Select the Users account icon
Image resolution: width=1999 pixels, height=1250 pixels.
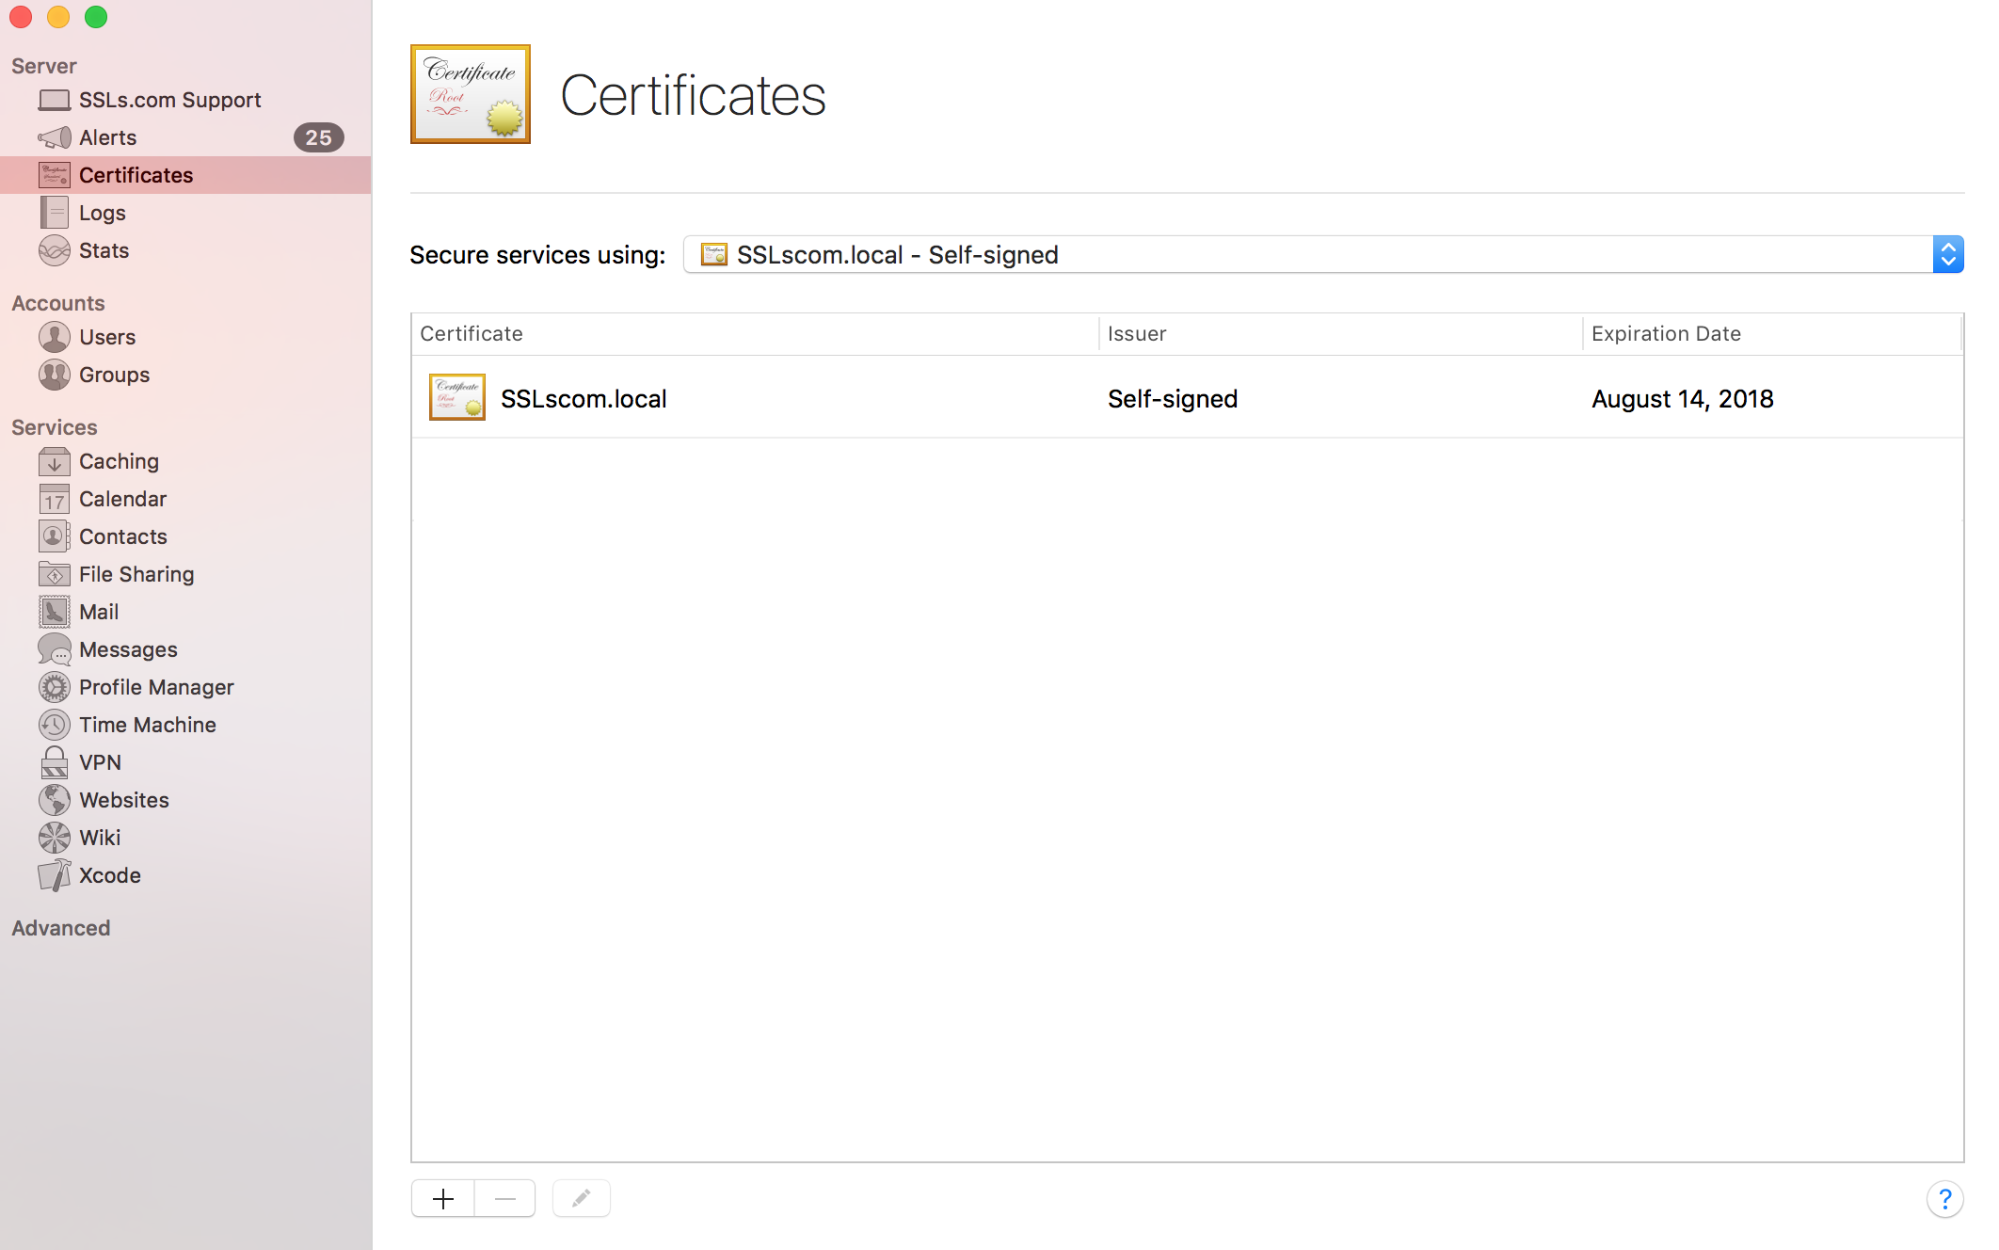tap(54, 337)
